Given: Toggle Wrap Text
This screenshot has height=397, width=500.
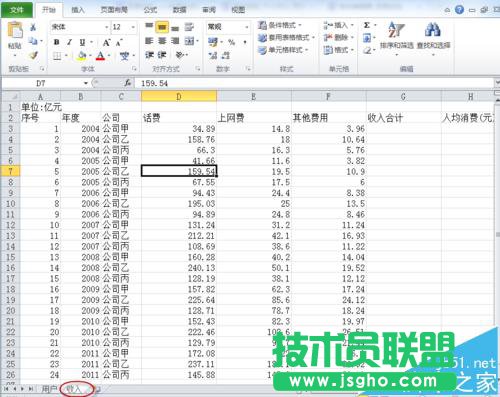Looking at the screenshot, I should [x=189, y=27].
